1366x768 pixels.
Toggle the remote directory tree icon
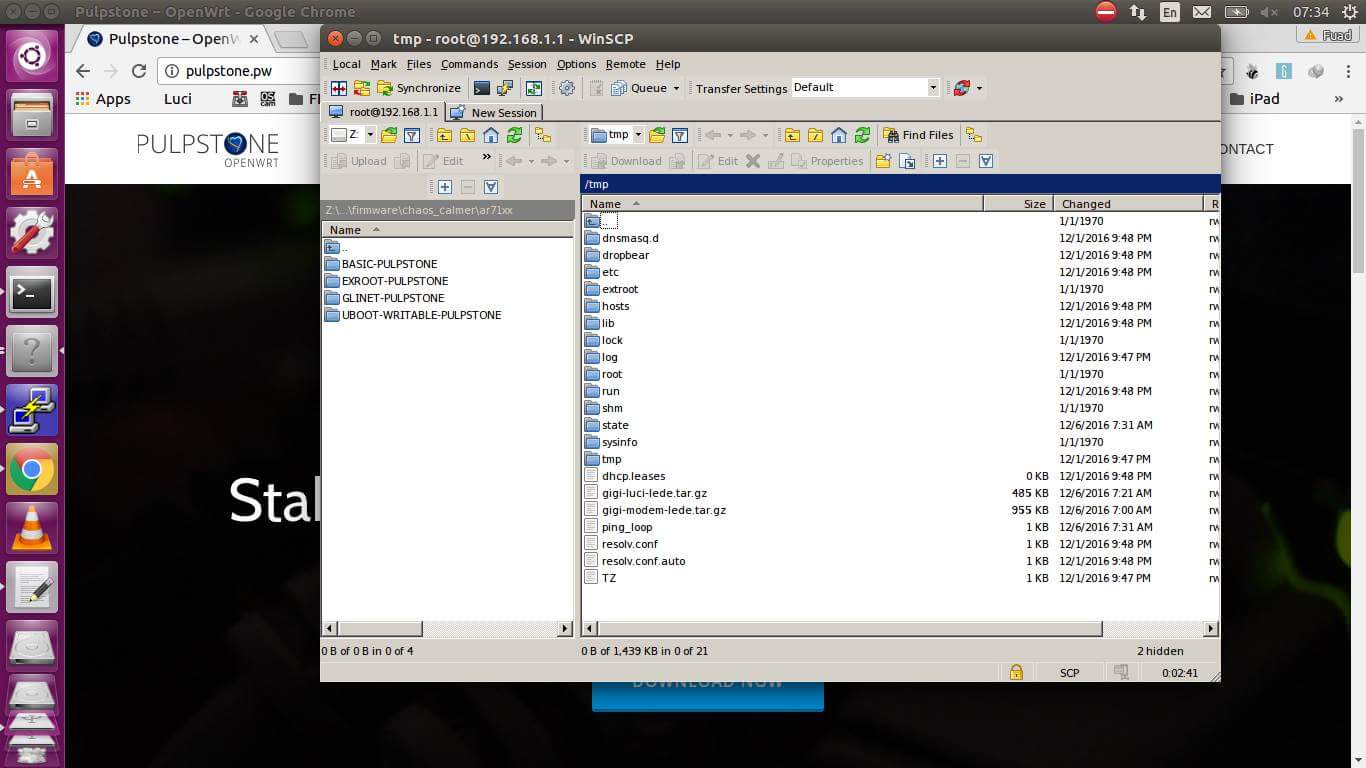point(973,135)
